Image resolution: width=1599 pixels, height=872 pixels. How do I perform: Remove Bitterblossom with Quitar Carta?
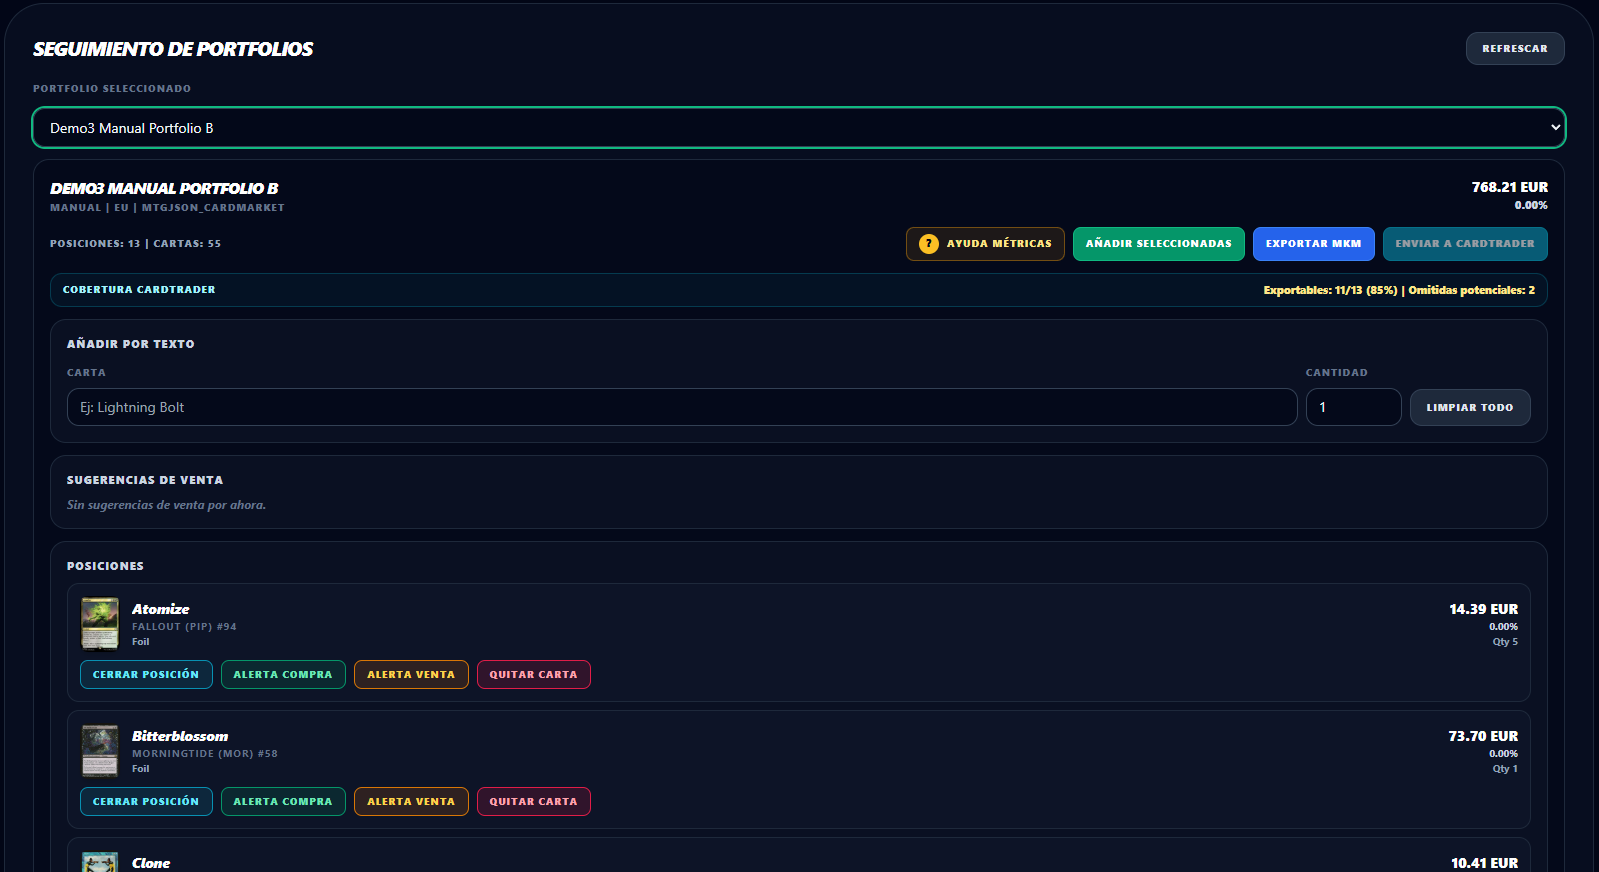[x=533, y=802]
